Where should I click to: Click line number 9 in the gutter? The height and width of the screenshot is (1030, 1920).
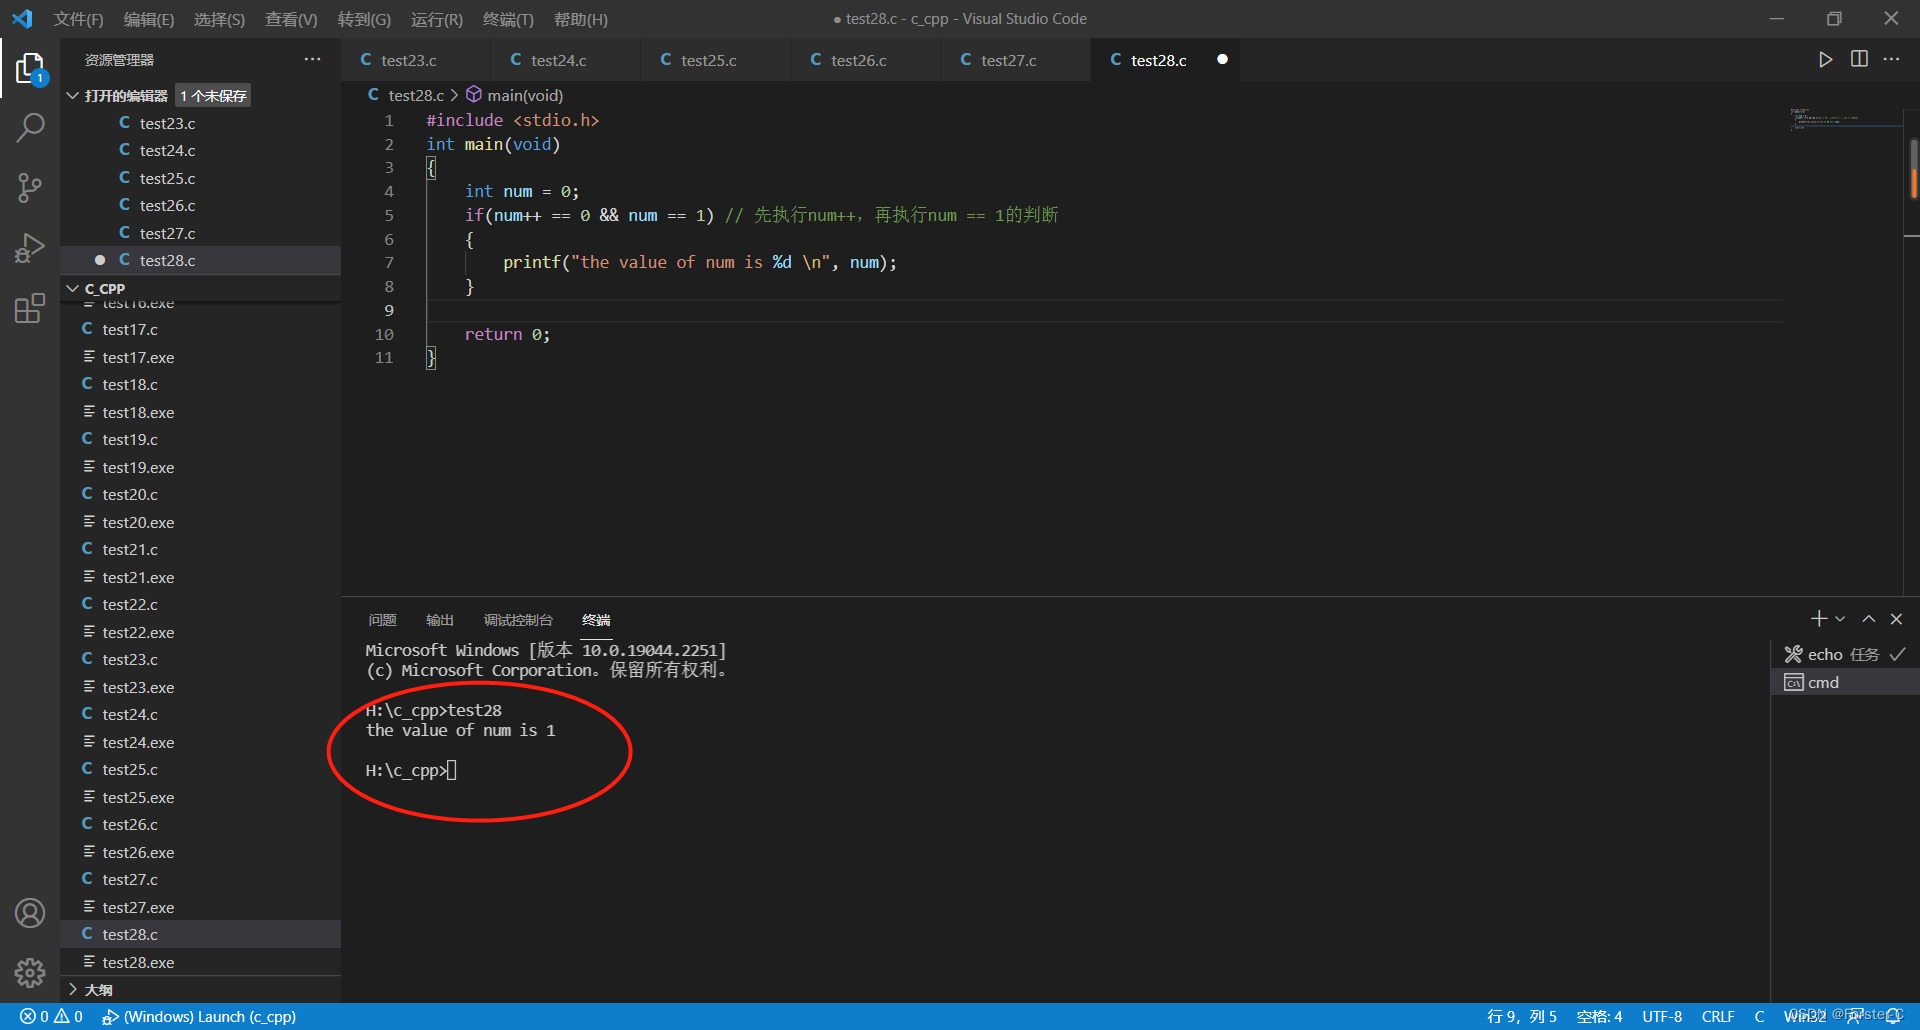tap(389, 310)
